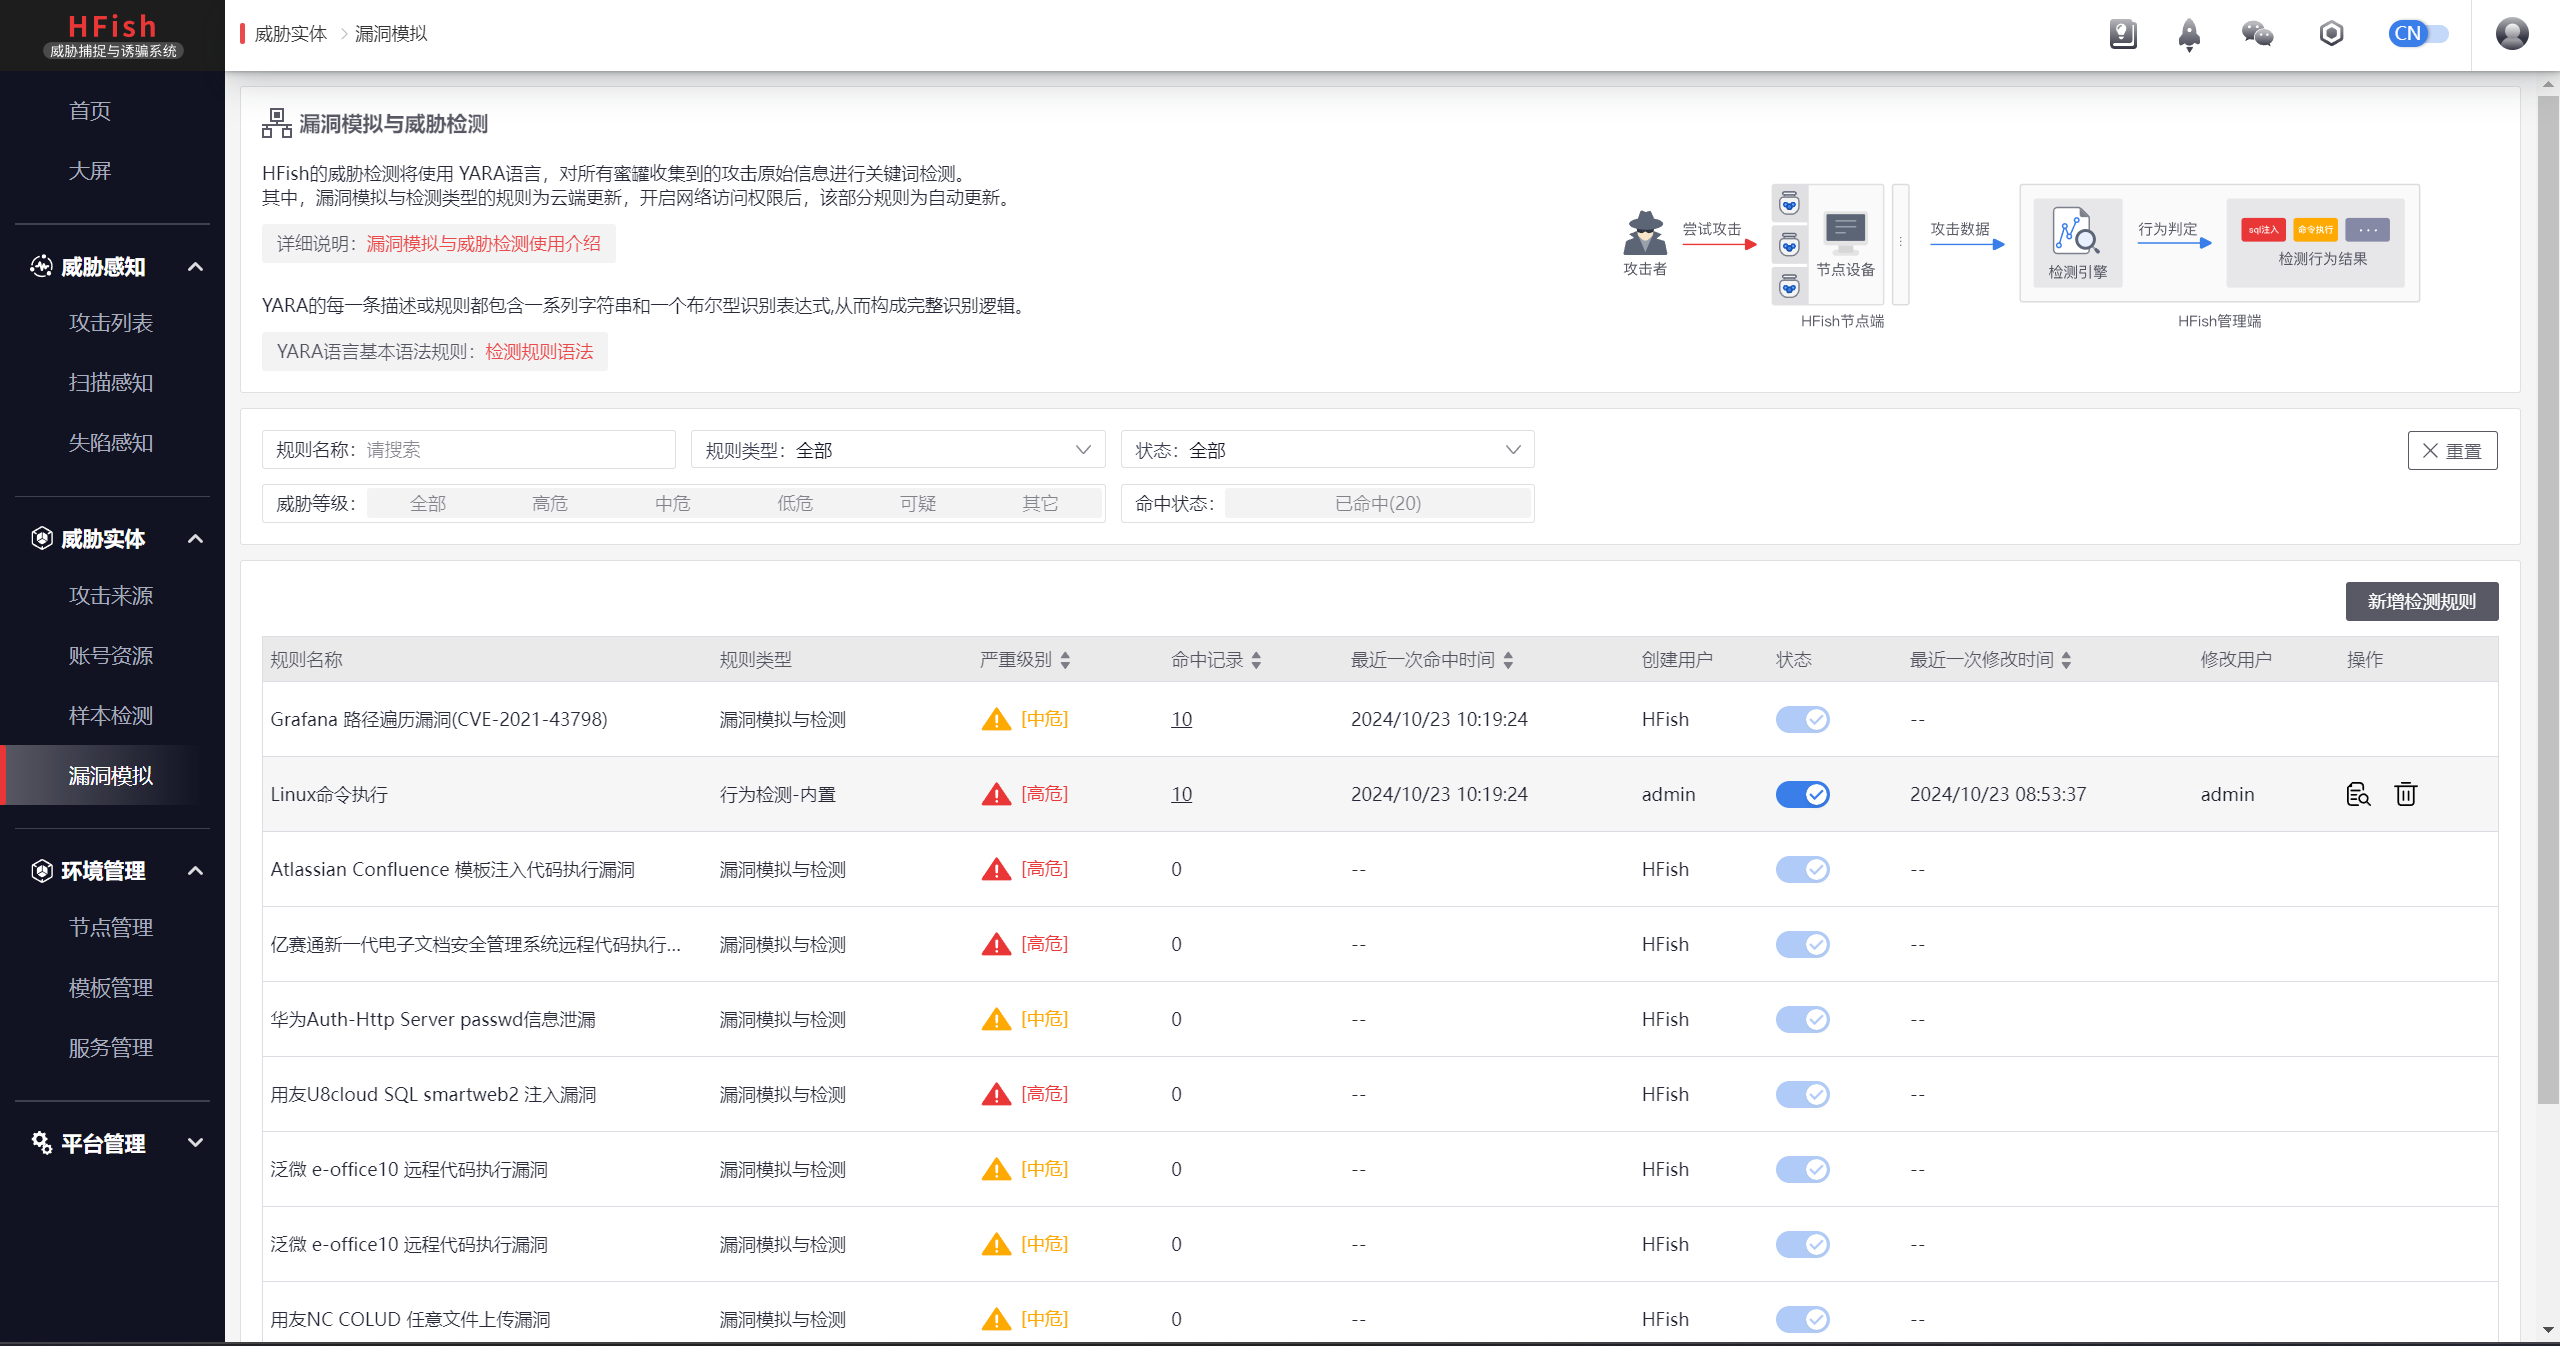Toggle status switch for 用友U8cloud SQL rule
2560x1346 pixels.
[x=1802, y=1094]
